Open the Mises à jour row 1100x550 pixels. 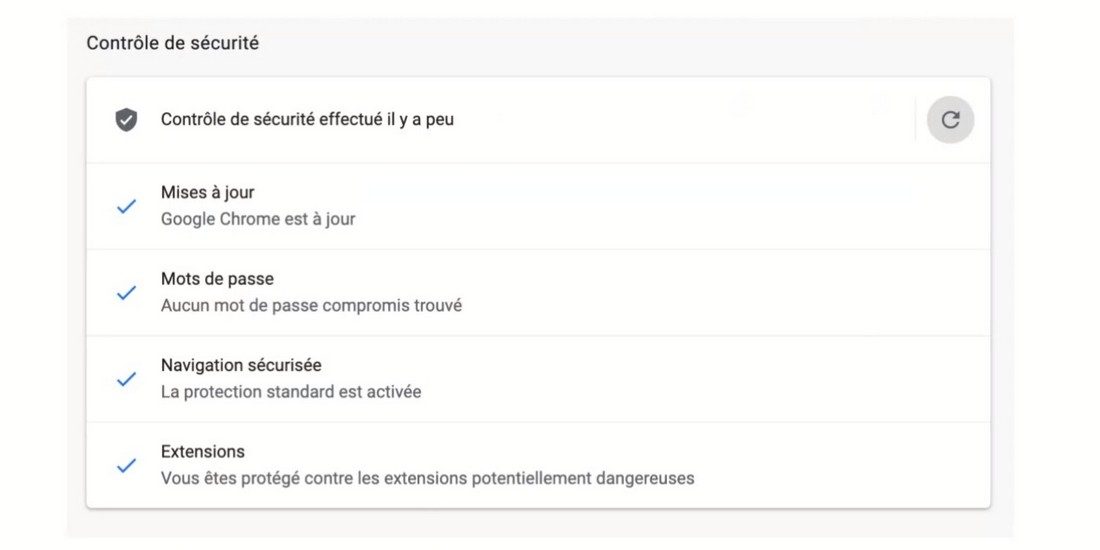click(538, 206)
